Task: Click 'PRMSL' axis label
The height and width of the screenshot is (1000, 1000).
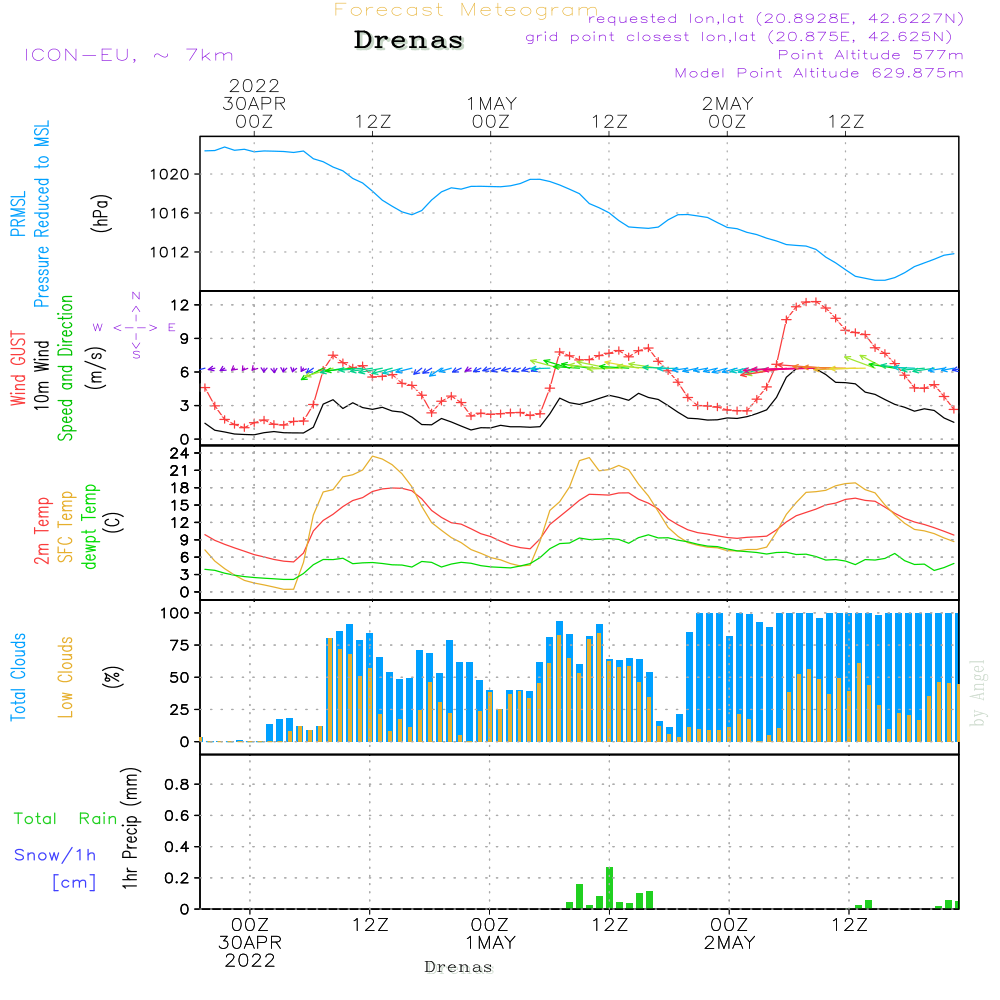Action: point(18,214)
